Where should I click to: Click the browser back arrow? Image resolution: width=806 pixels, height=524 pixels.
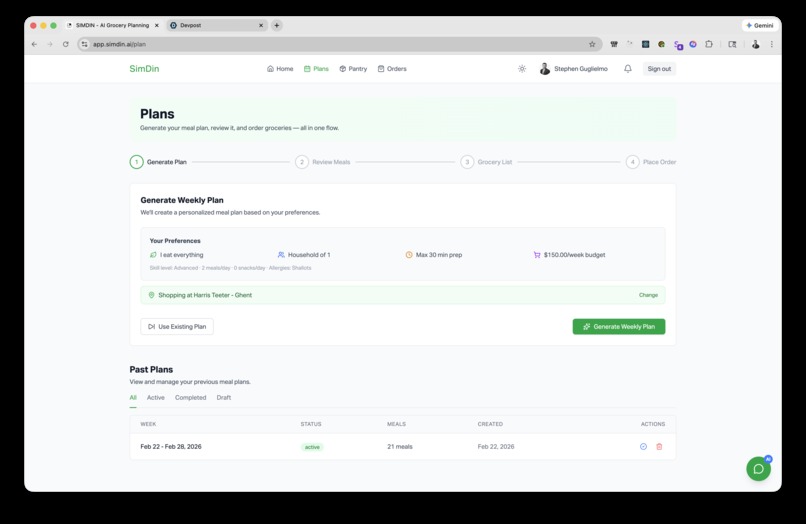(x=34, y=44)
